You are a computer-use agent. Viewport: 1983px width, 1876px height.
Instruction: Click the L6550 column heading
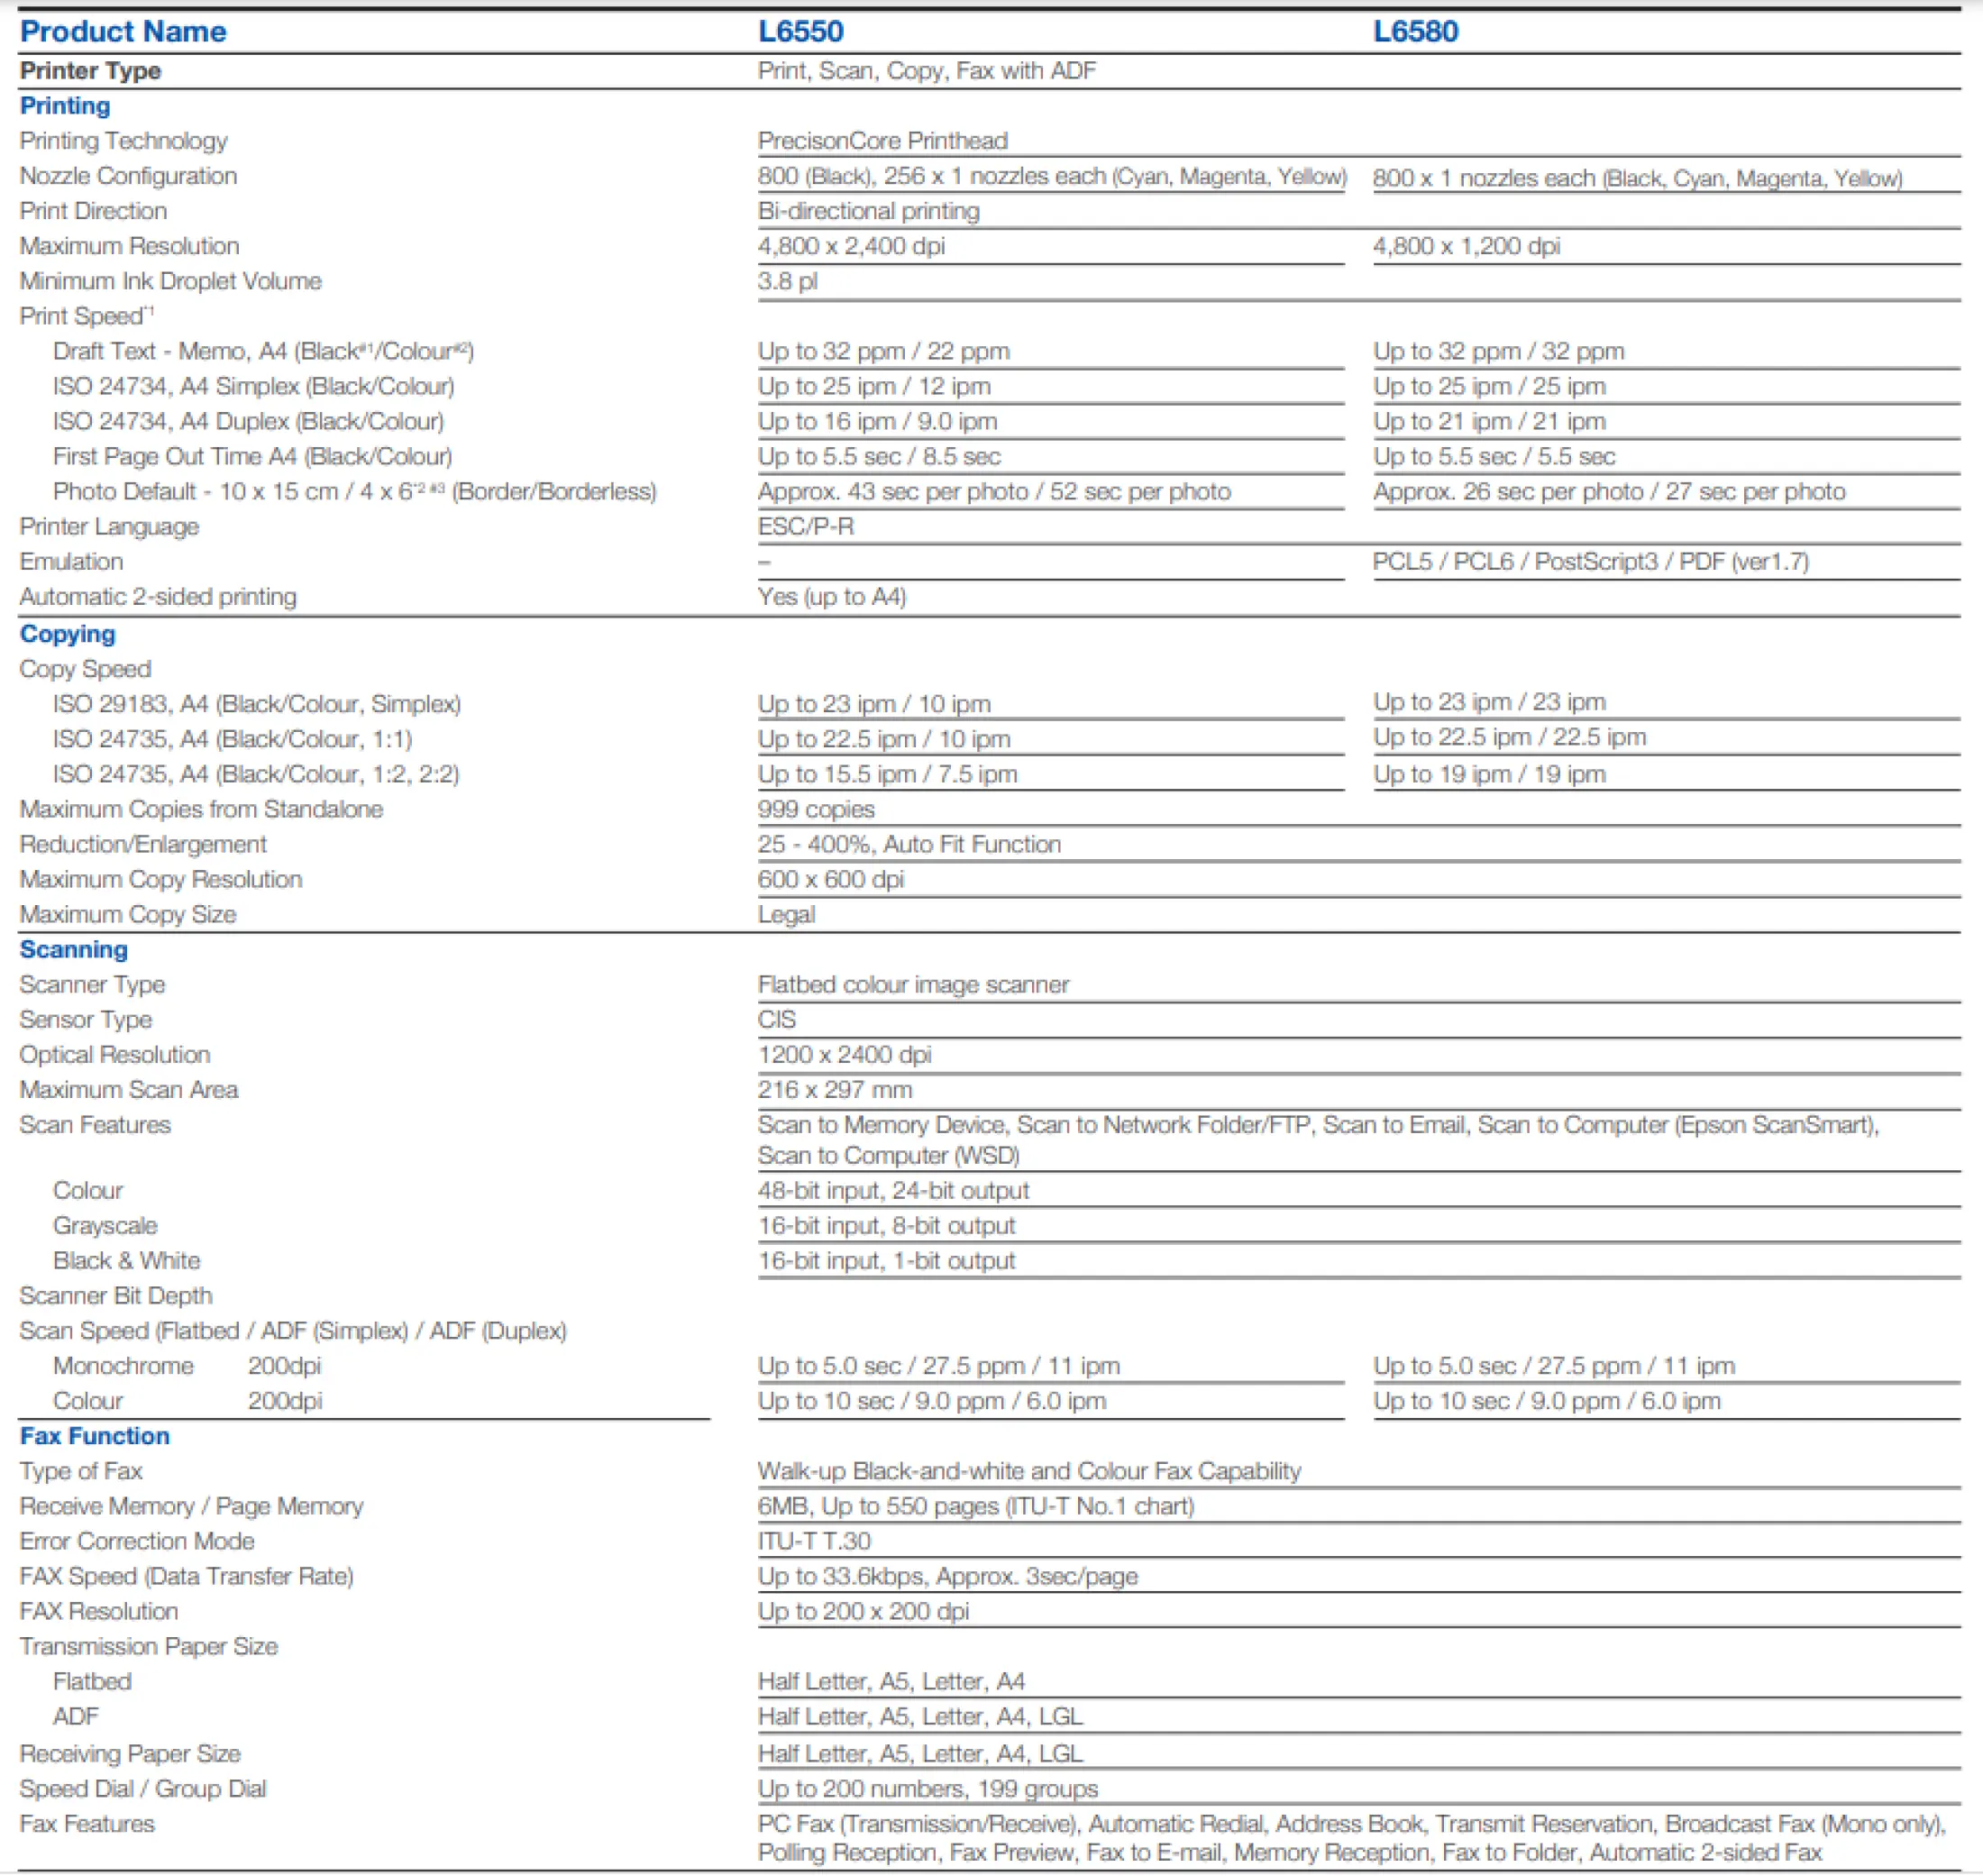[800, 32]
